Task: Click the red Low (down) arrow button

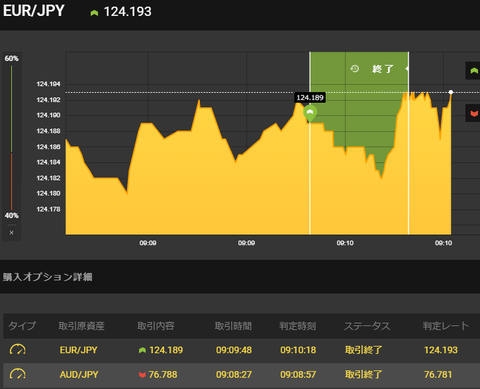Action: pyautogui.click(x=473, y=113)
